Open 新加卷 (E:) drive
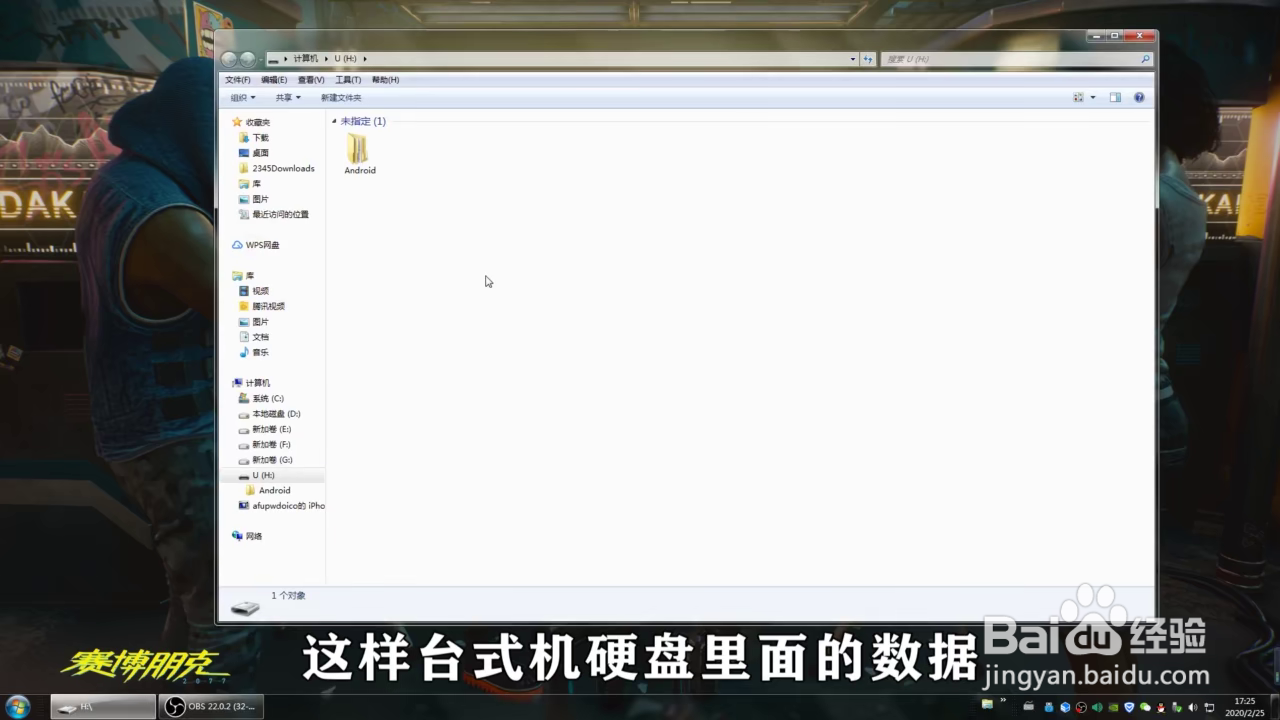The height and width of the screenshot is (720, 1280). tap(265, 429)
